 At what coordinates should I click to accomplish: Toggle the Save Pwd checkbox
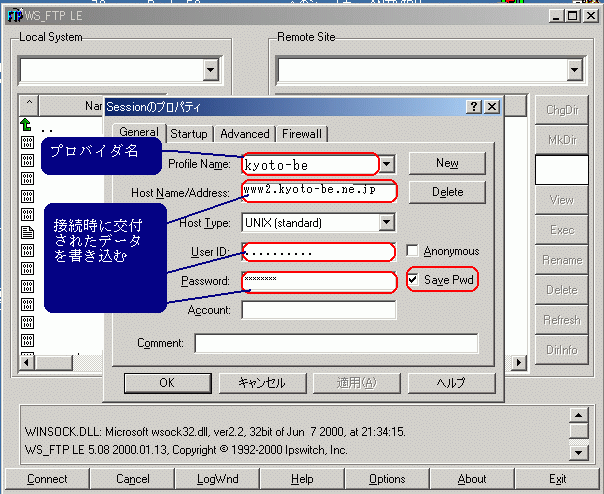[413, 279]
